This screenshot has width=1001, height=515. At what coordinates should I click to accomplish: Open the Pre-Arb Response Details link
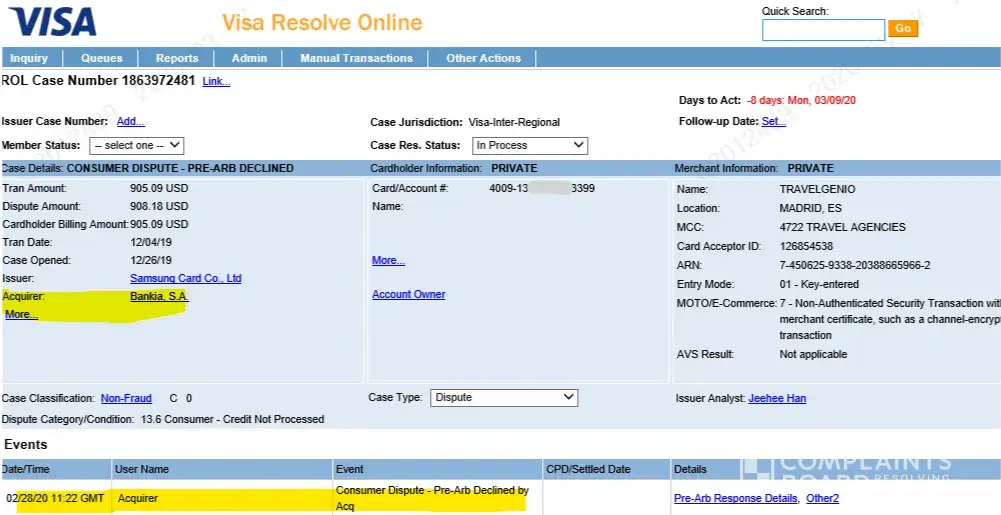point(735,498)
